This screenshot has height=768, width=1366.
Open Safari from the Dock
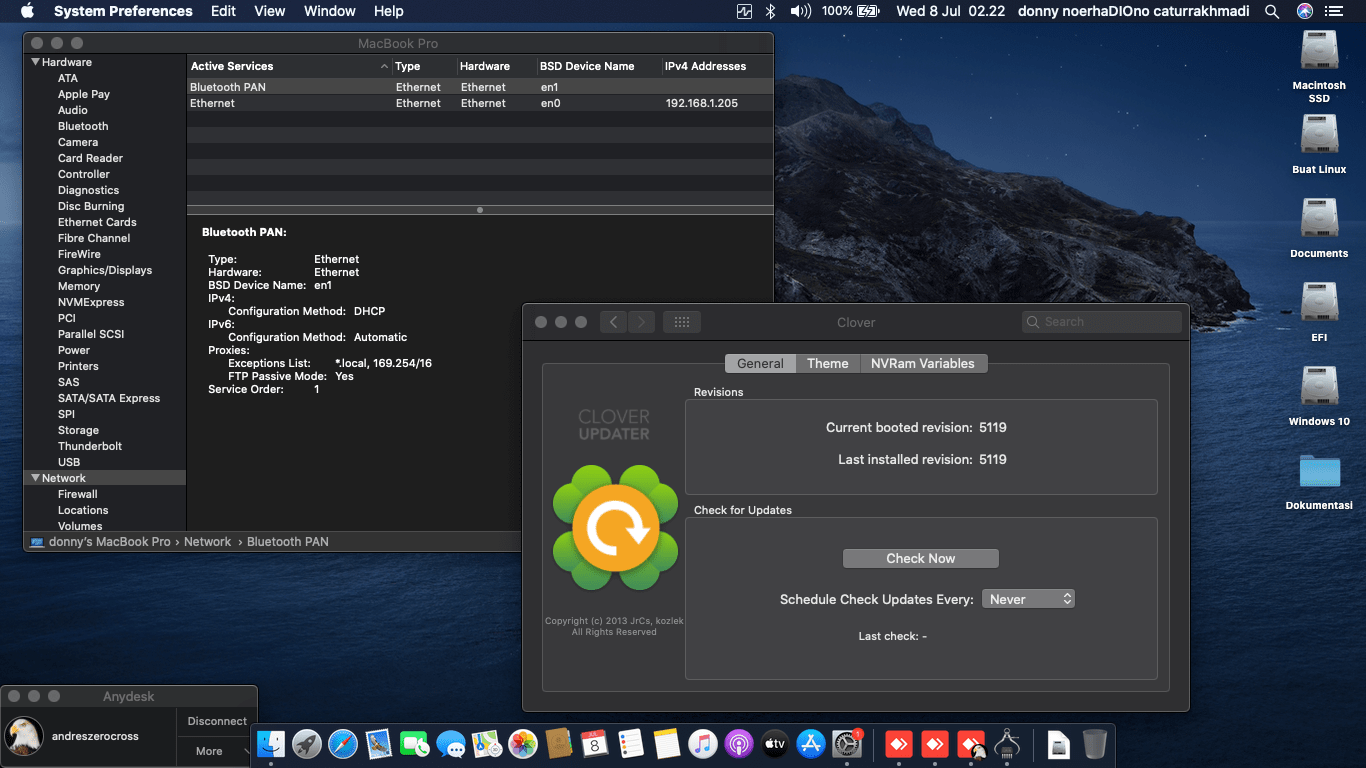click(x=343, y=744)
